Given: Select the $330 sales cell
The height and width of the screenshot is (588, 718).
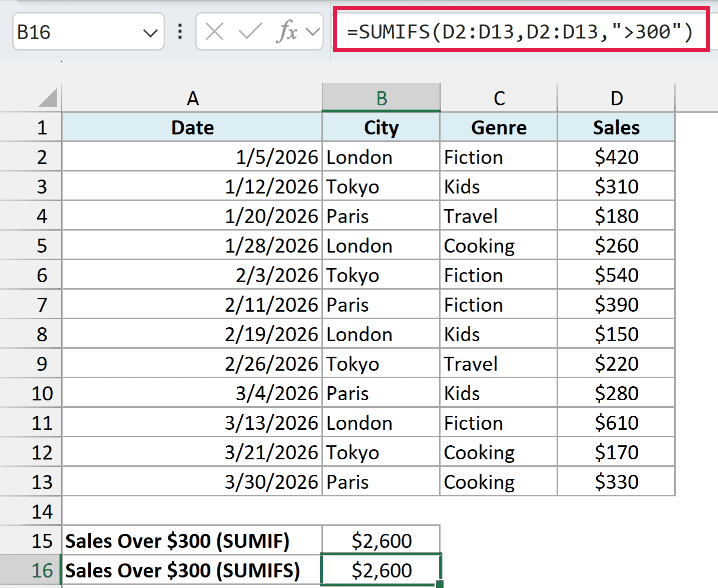Looking at the screenshot, I should (x=616, y=482).
